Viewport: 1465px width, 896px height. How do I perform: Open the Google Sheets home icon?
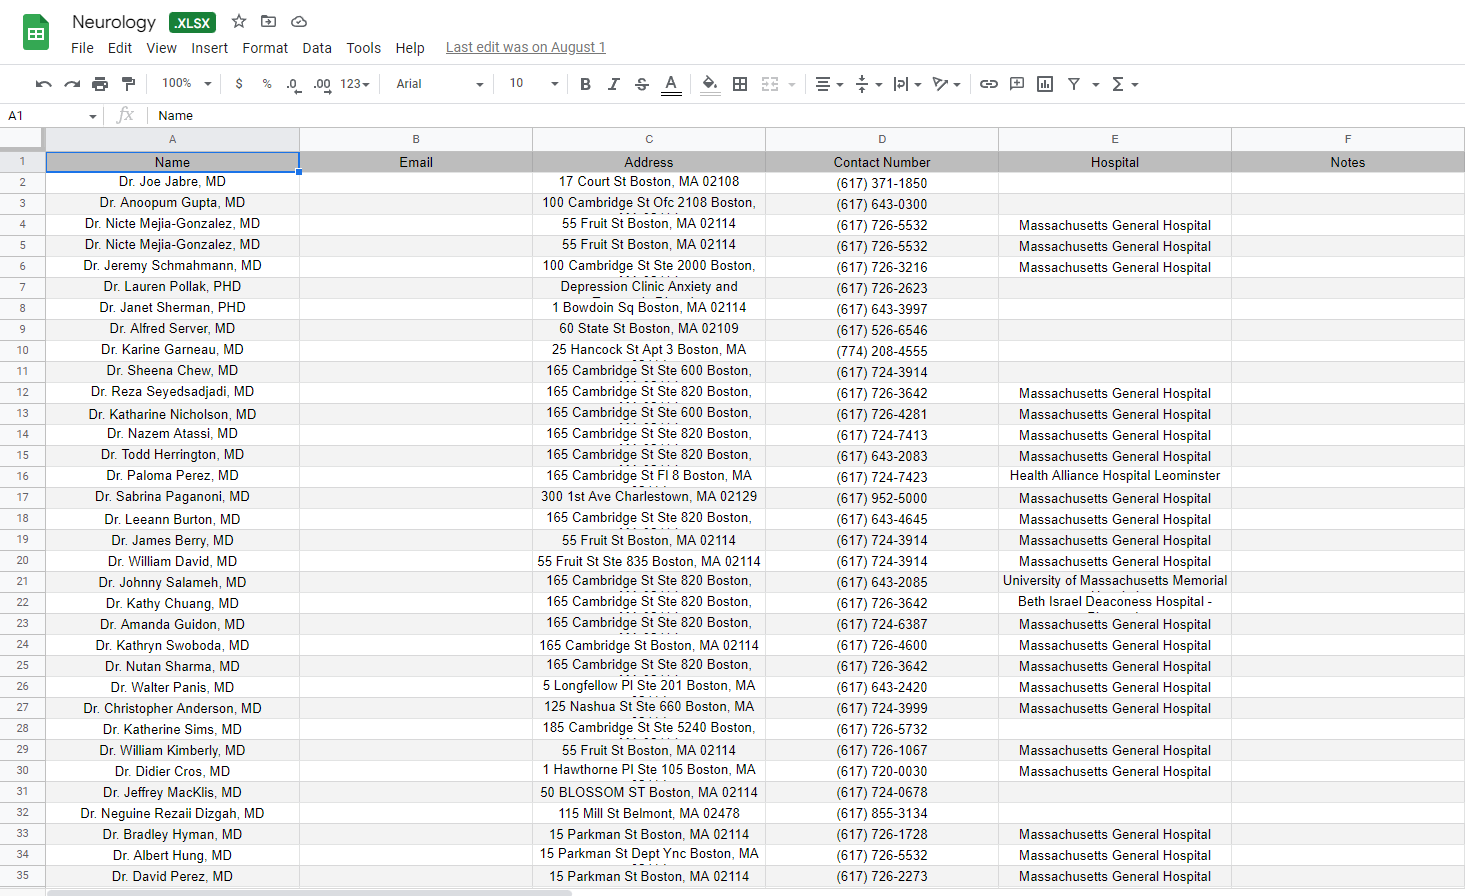pos(36,33)
